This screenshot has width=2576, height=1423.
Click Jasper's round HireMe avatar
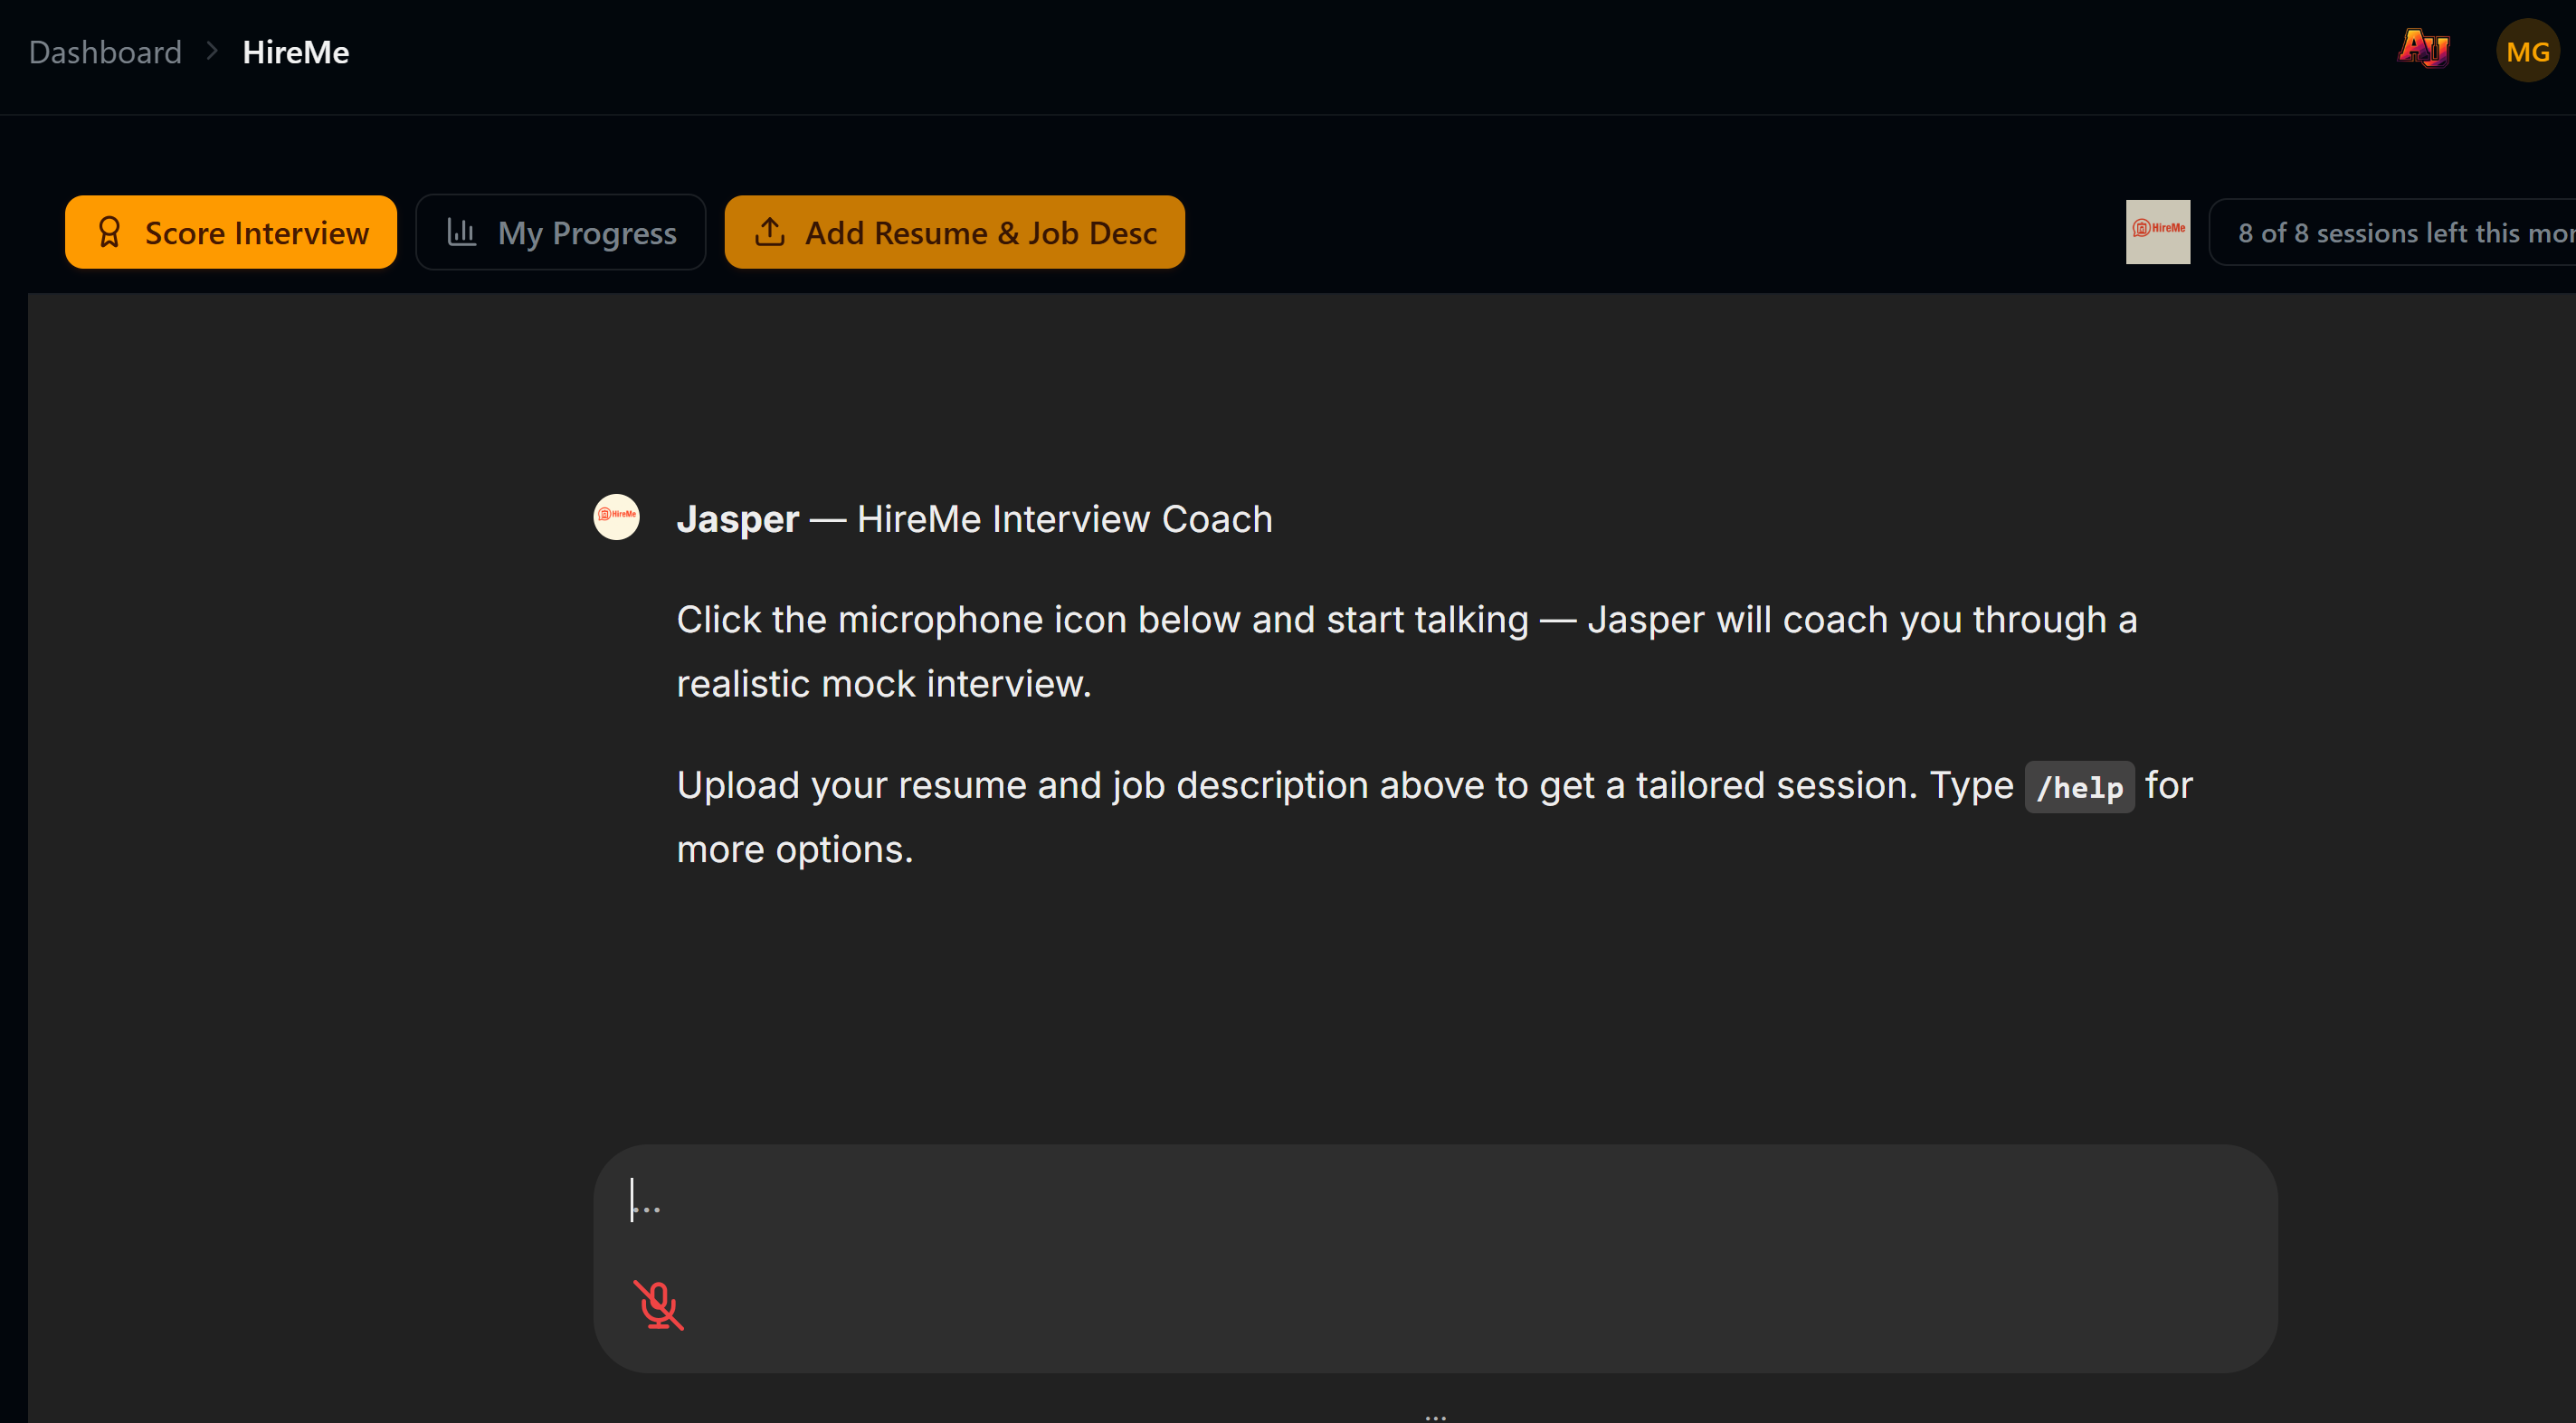click(x=617, y=517)
